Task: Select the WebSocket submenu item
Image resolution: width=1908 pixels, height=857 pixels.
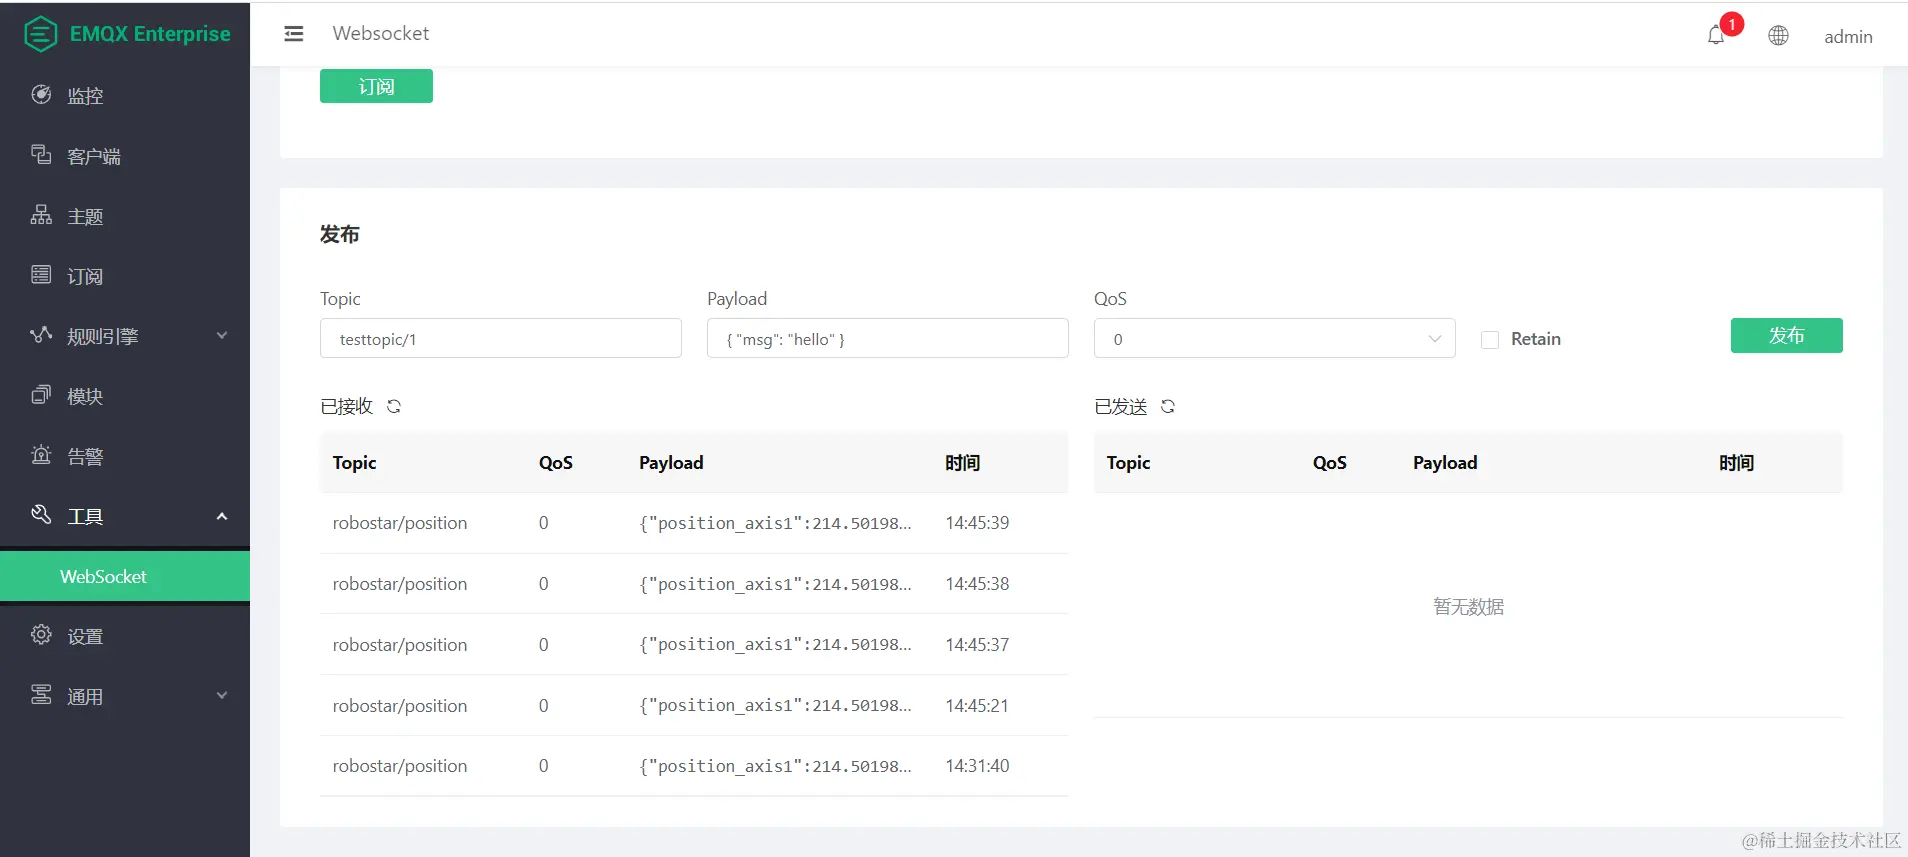Action: click(125, 576)
